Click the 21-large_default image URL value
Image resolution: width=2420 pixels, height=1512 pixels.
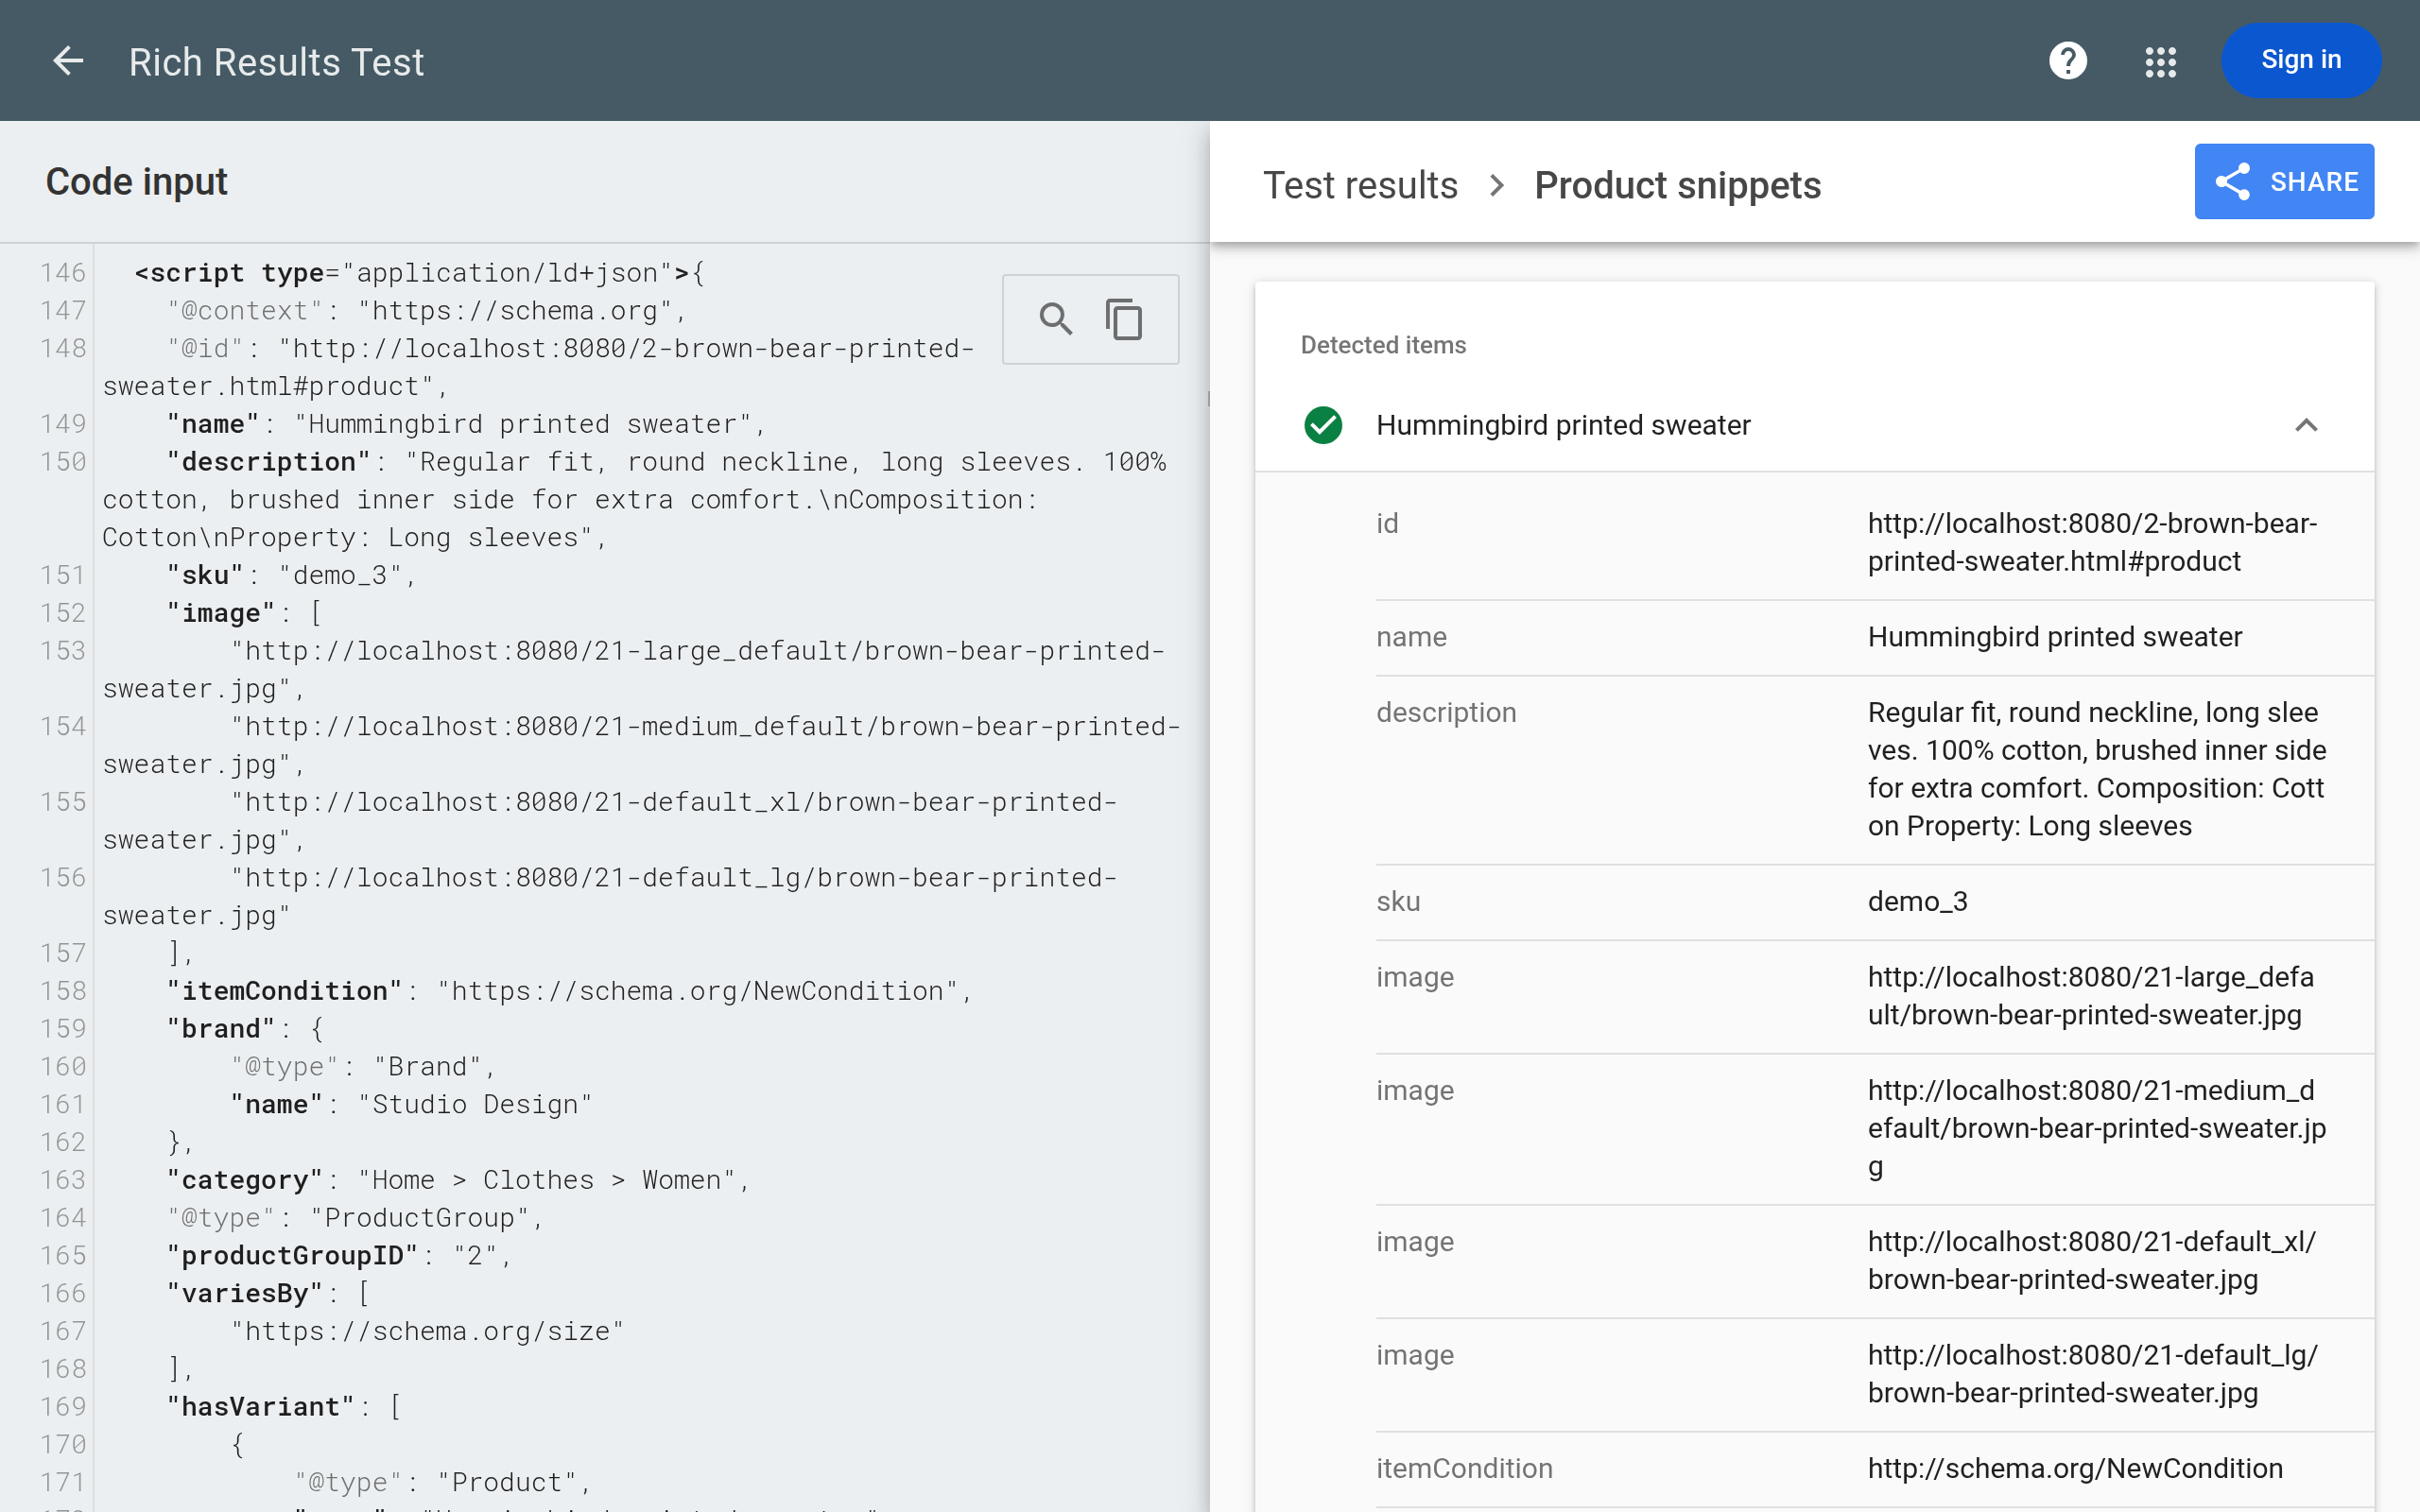[x=2090, y=995]
